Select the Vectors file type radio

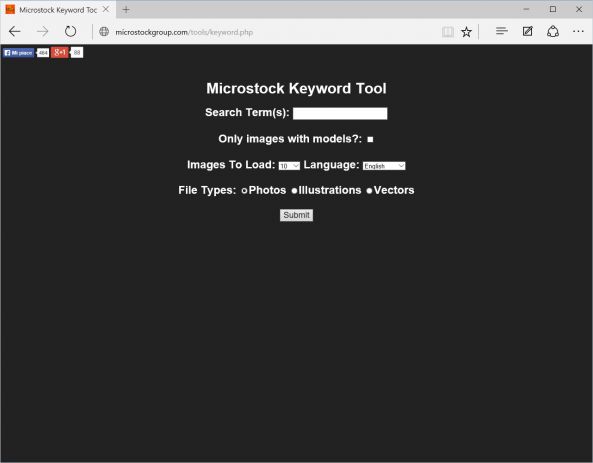tap(369, 191)
